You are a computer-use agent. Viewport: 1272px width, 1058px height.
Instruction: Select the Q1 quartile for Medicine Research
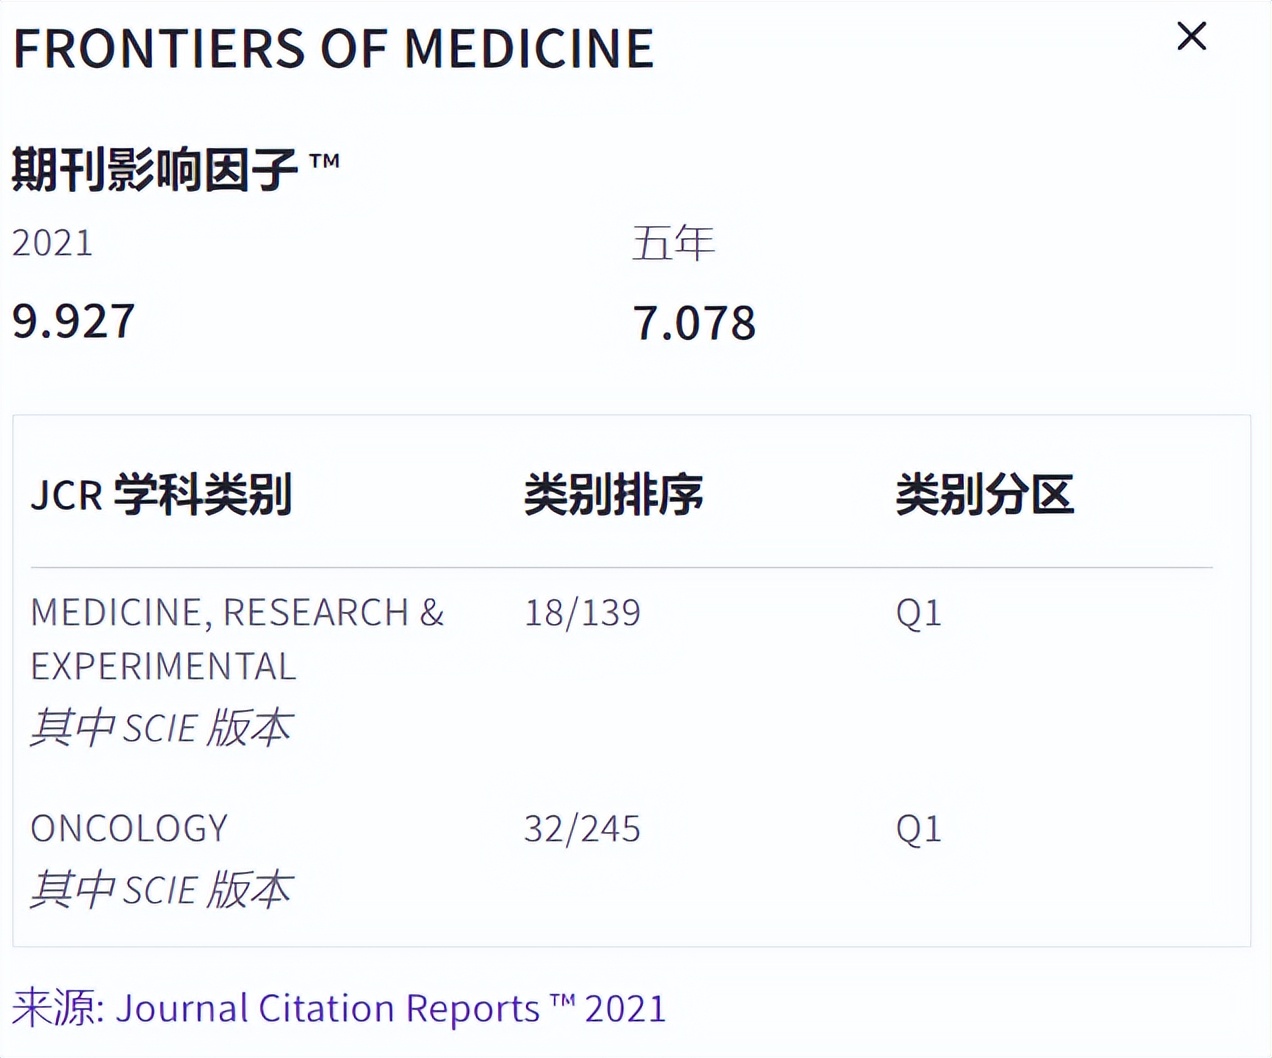917,613
